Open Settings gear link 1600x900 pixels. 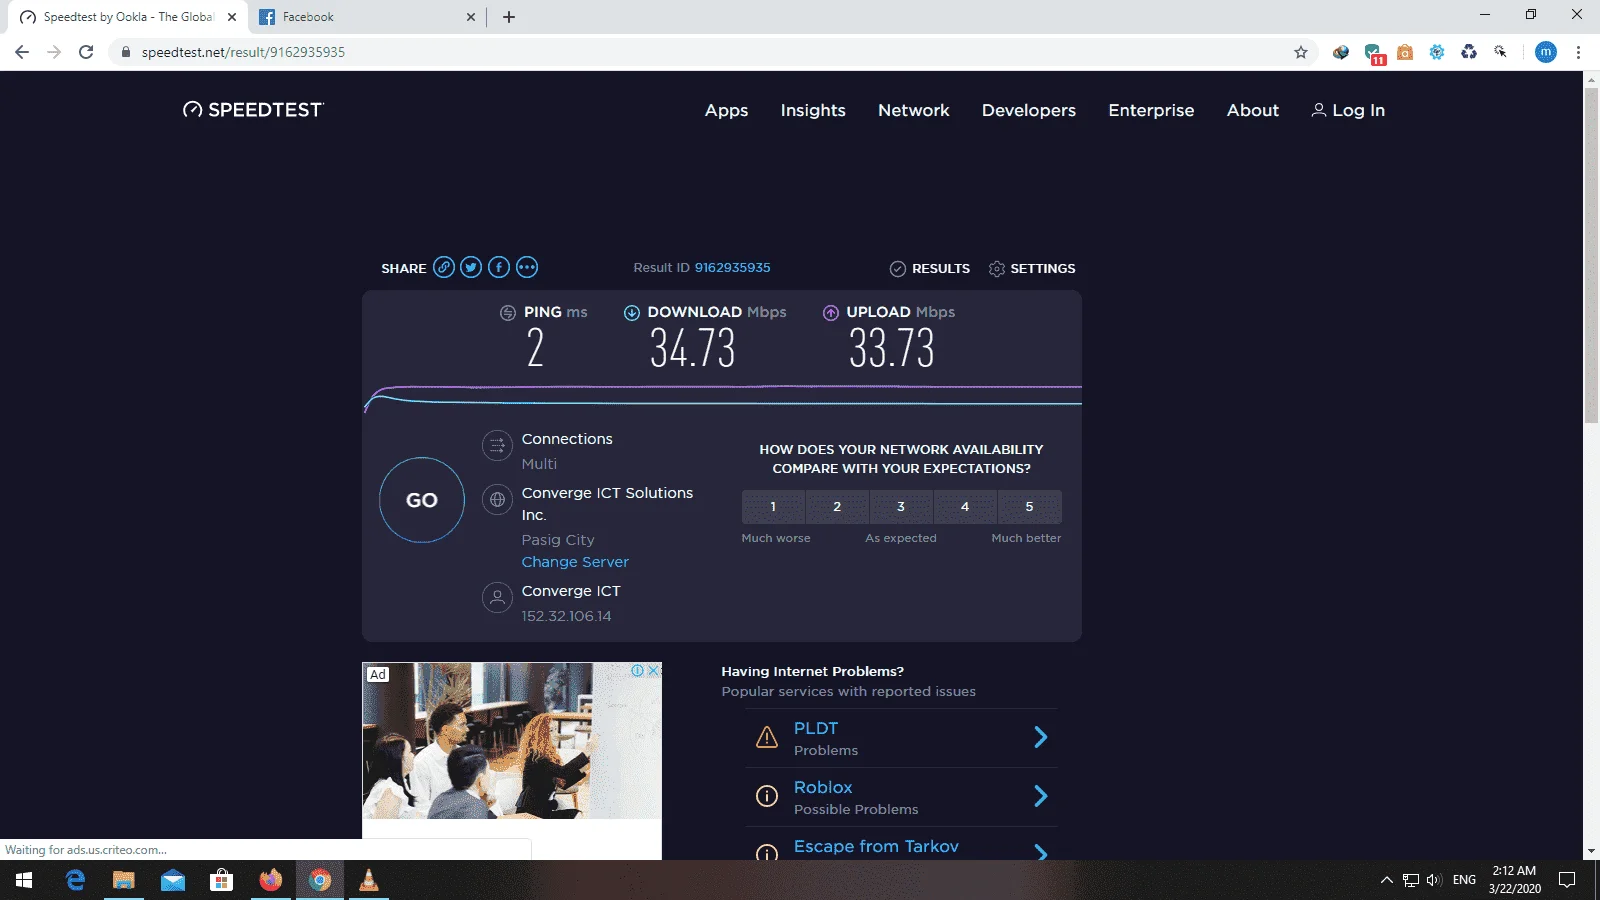coord(1032,268)
